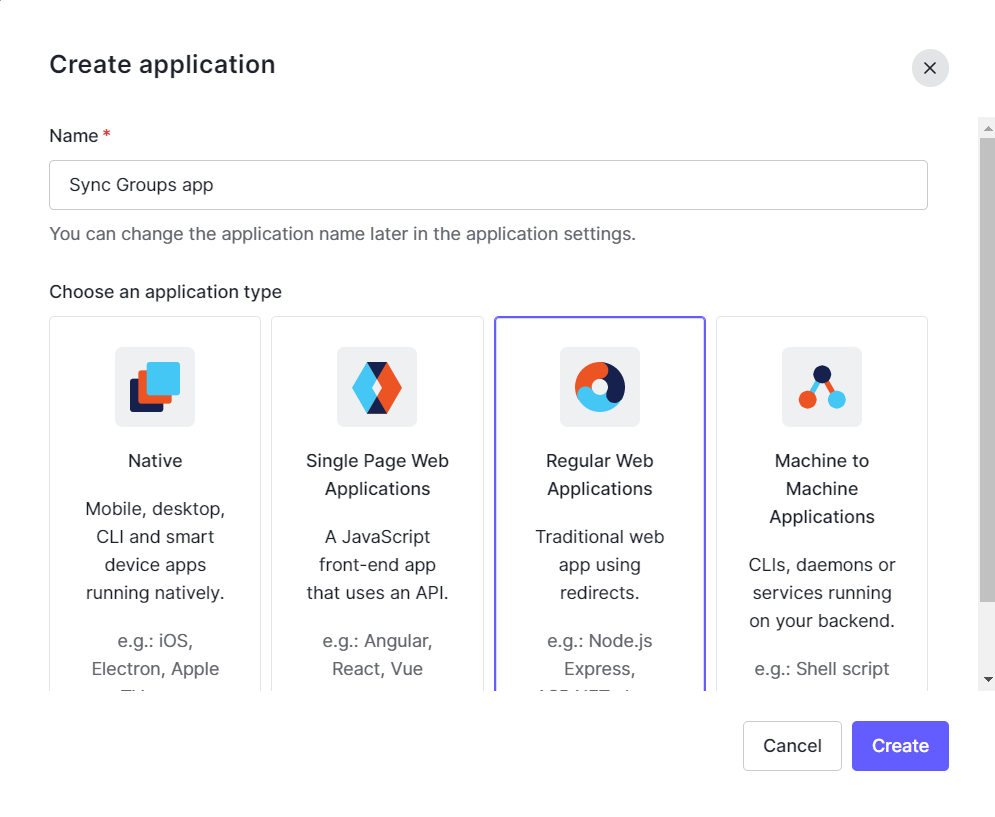Pick the Regular Web Applications title

point(599,475)
